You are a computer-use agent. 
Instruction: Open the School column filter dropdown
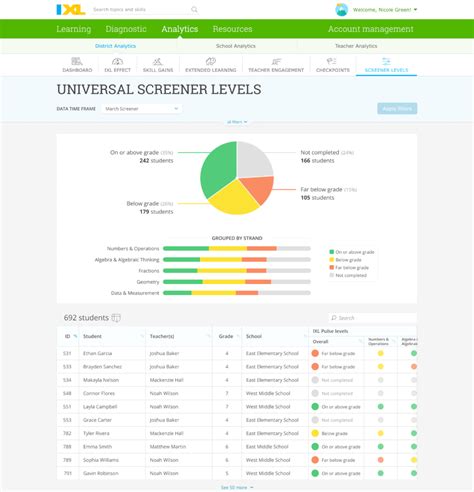[305, 336]
